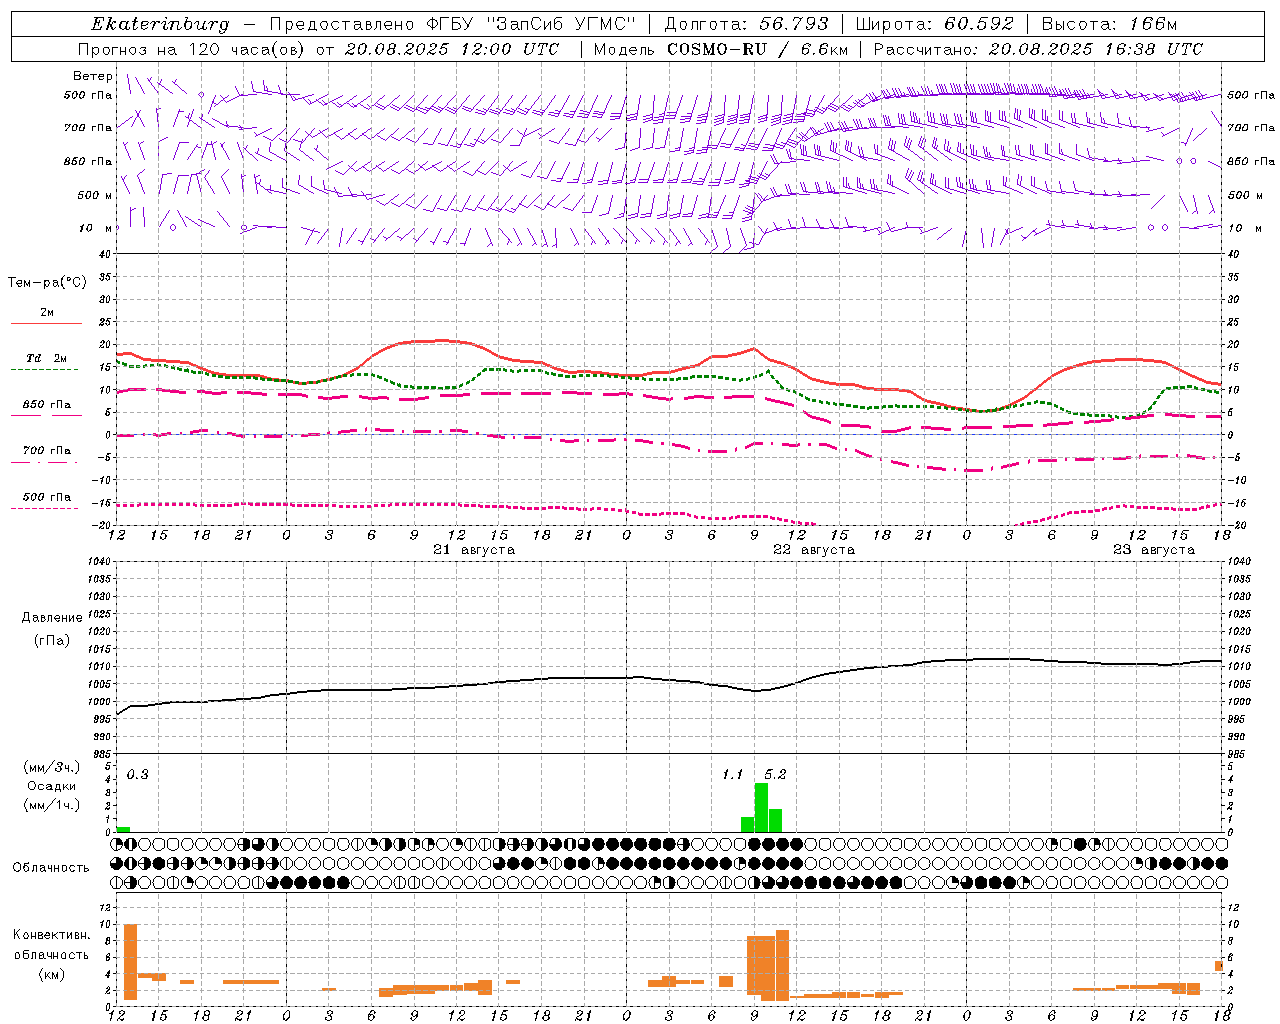Click the Прогноз на 120 часа(ов) text

pos(192,49)
